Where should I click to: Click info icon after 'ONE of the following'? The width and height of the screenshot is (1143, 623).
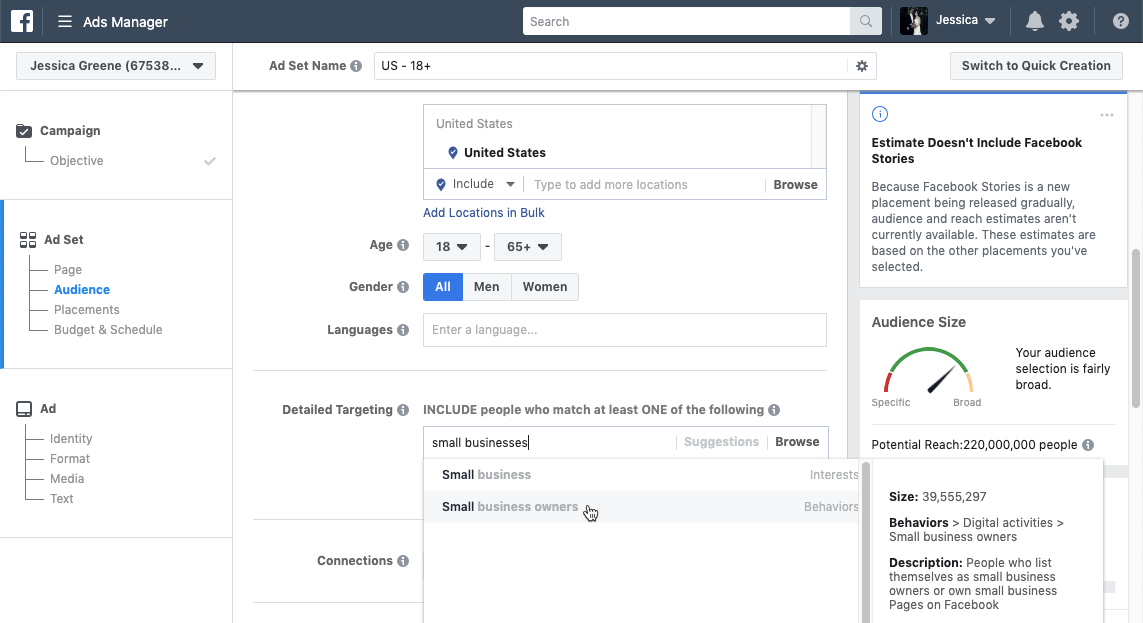(x=773, y=410)
